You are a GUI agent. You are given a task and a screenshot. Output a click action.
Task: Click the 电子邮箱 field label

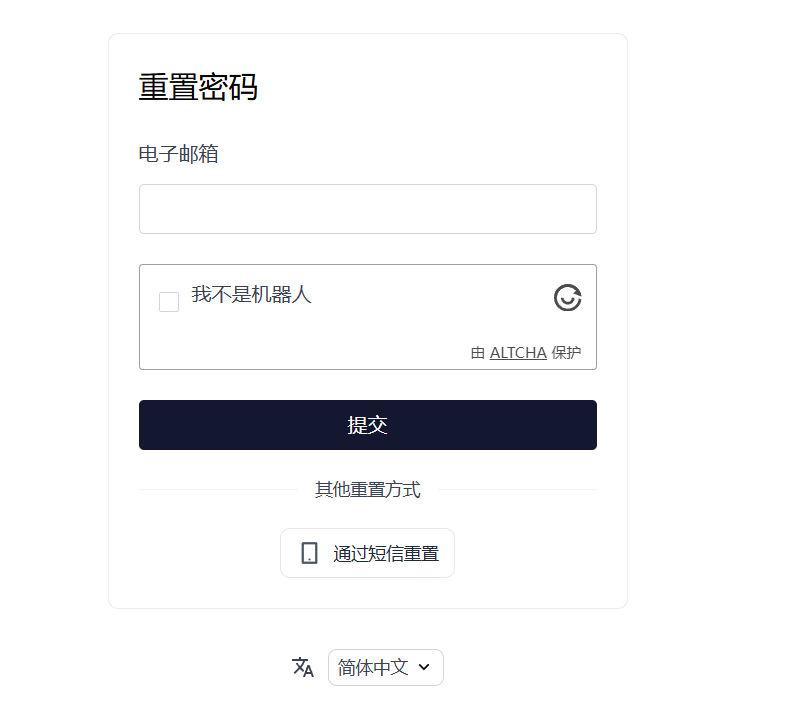coord(179,154)
